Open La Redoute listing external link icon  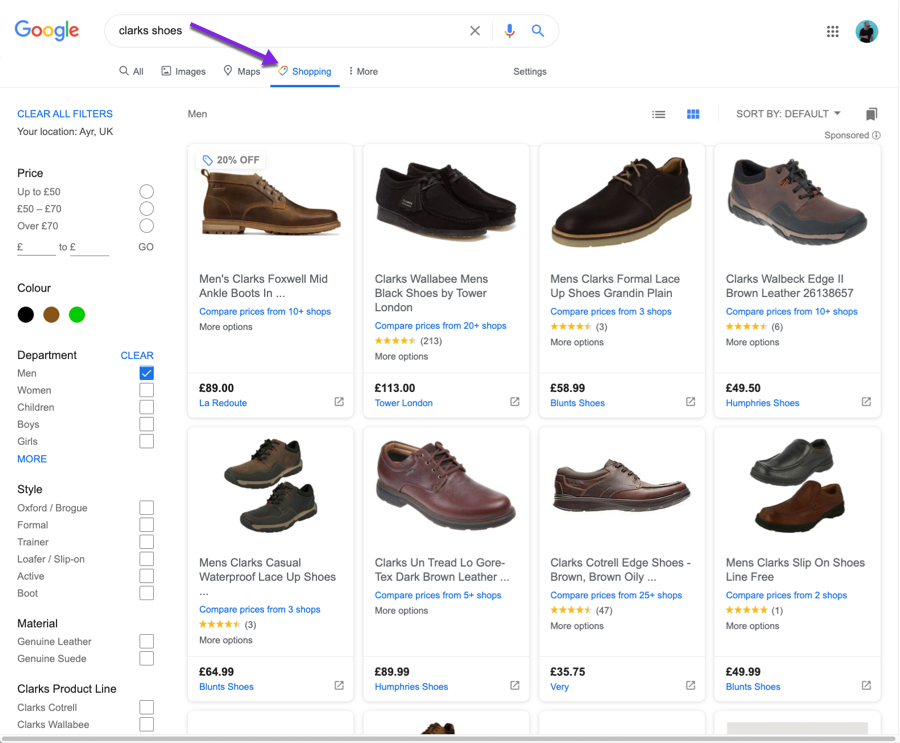point(339,402)
